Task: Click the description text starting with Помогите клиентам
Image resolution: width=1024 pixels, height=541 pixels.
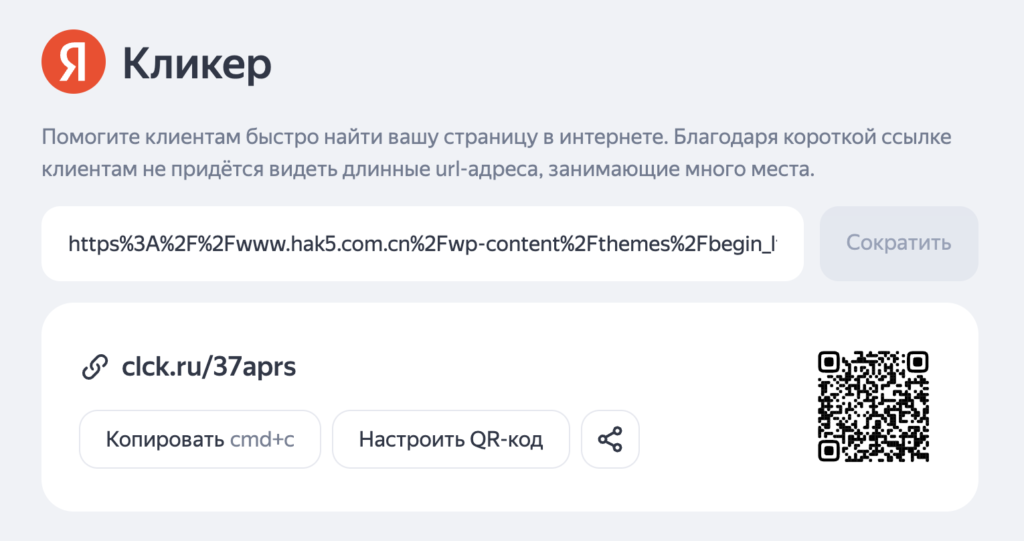Action: [496, 153]
